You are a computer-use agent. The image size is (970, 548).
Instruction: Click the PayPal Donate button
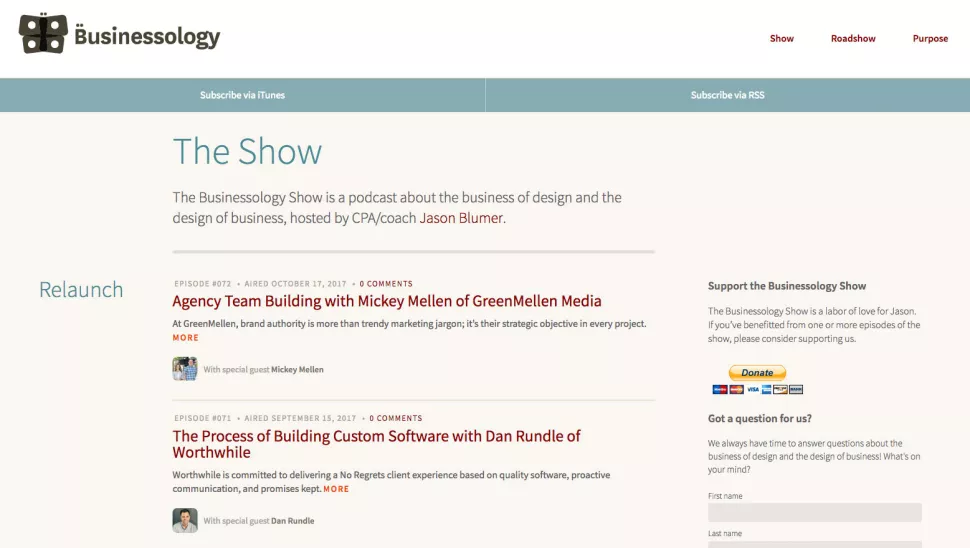757,372
